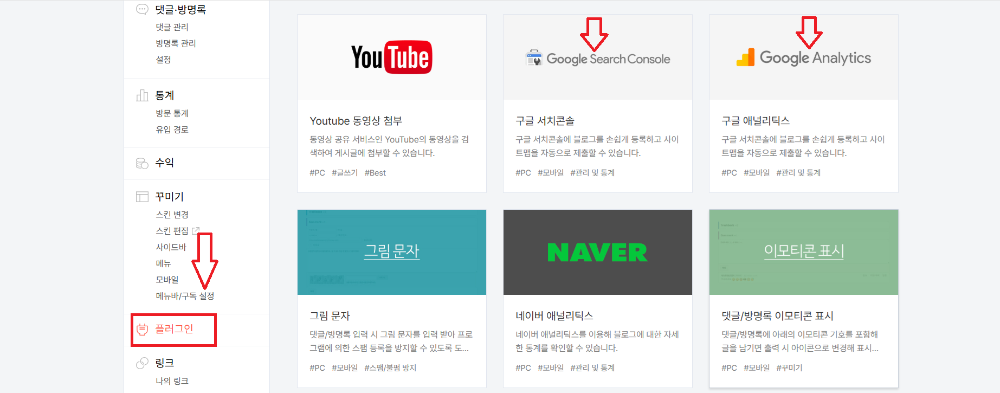Click the #Best tag on the Youtube card
The width and height of the screenshot is (1000, 393).
coord(376,172)
